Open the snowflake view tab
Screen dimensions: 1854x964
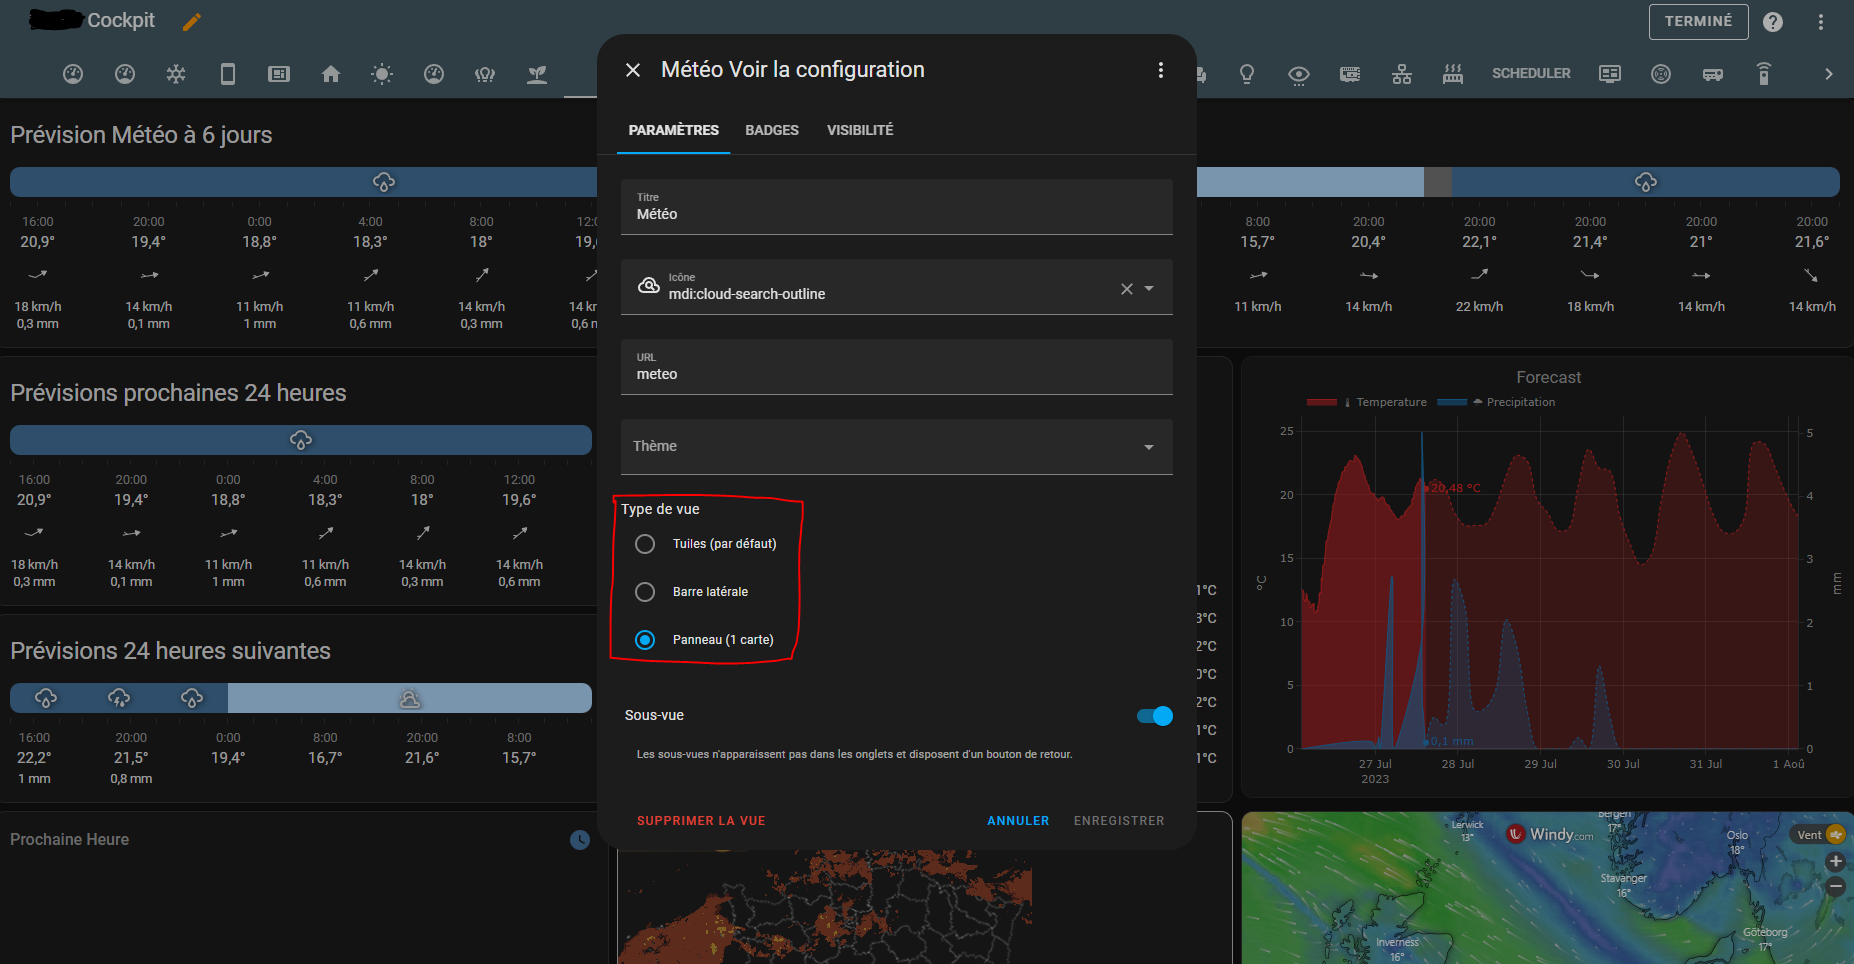point(176,74)
